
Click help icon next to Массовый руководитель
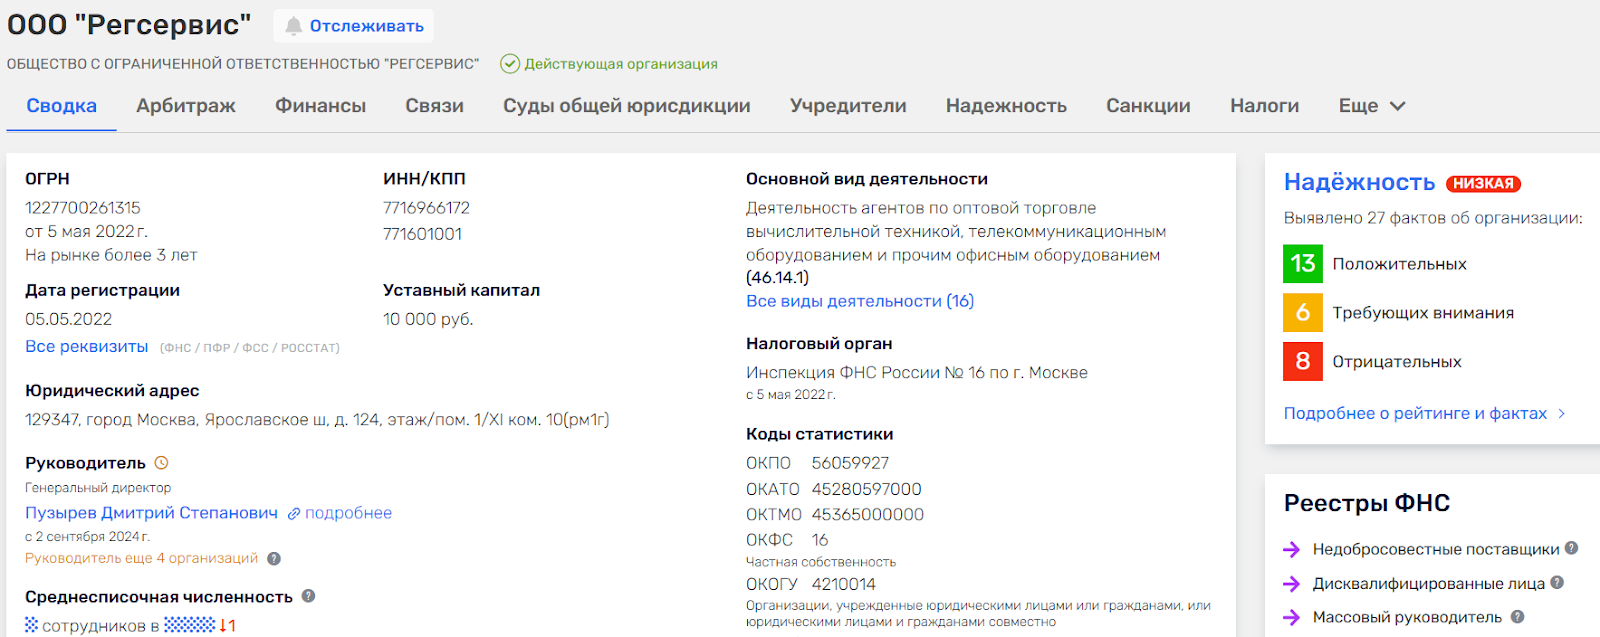(1517, 617)
